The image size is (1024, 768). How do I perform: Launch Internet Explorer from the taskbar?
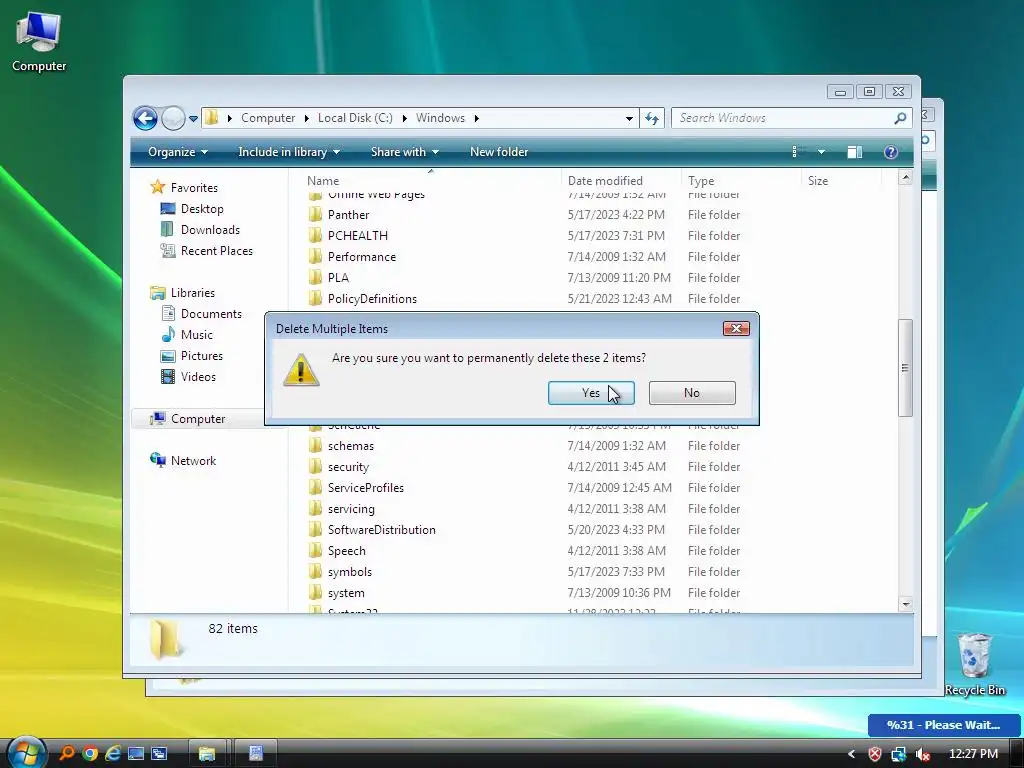(112, 754)
